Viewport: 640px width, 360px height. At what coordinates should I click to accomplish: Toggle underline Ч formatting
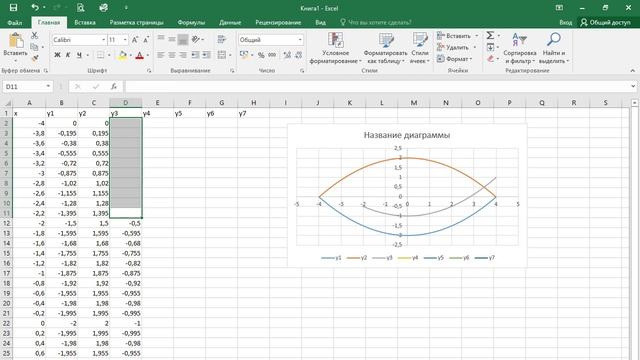click(79, 55)
